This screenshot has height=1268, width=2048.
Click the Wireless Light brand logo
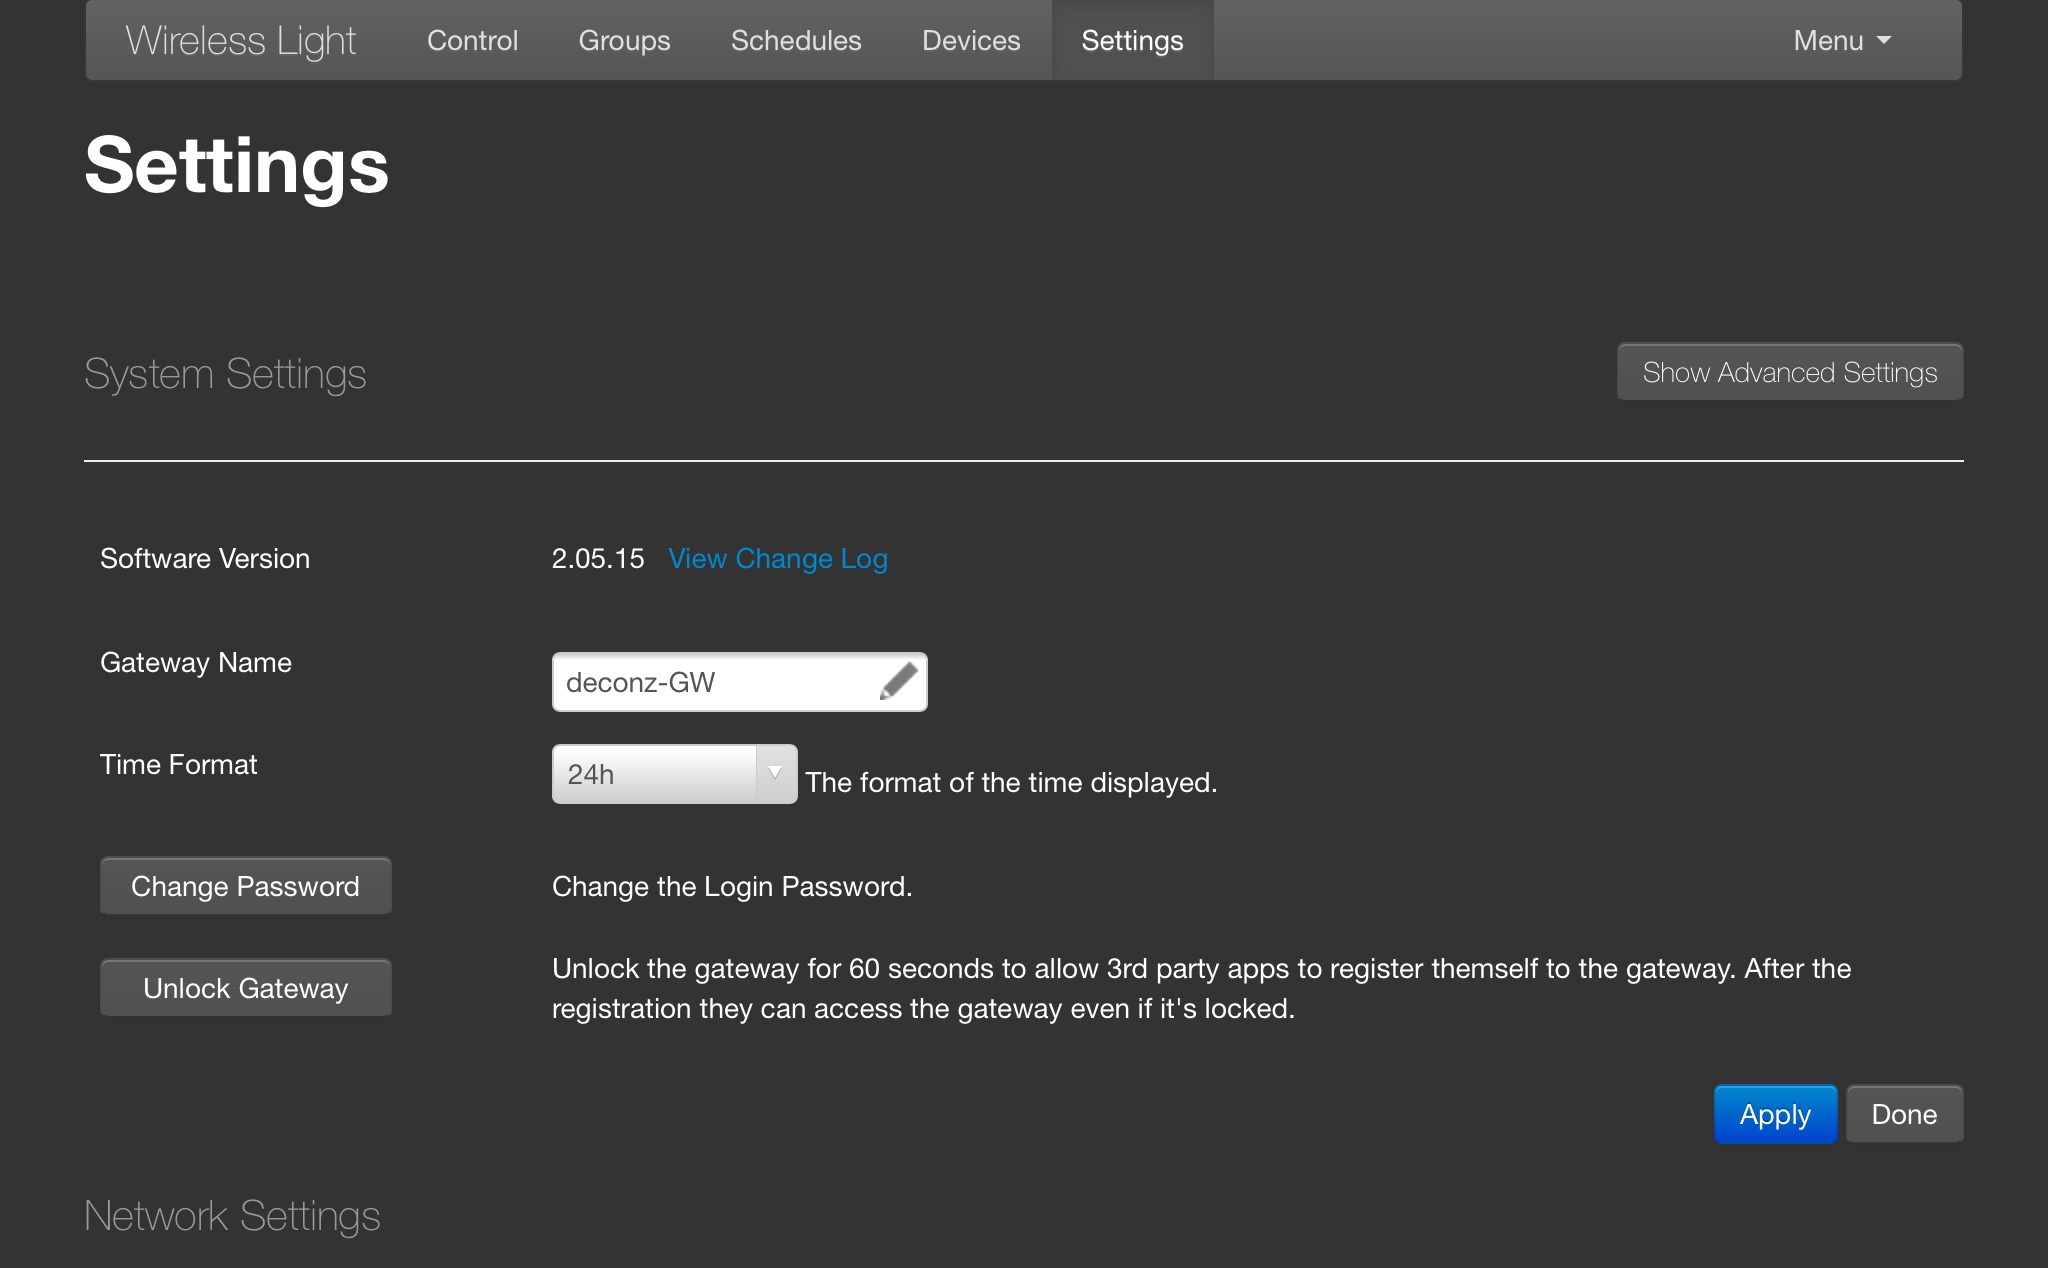(240, 40)
